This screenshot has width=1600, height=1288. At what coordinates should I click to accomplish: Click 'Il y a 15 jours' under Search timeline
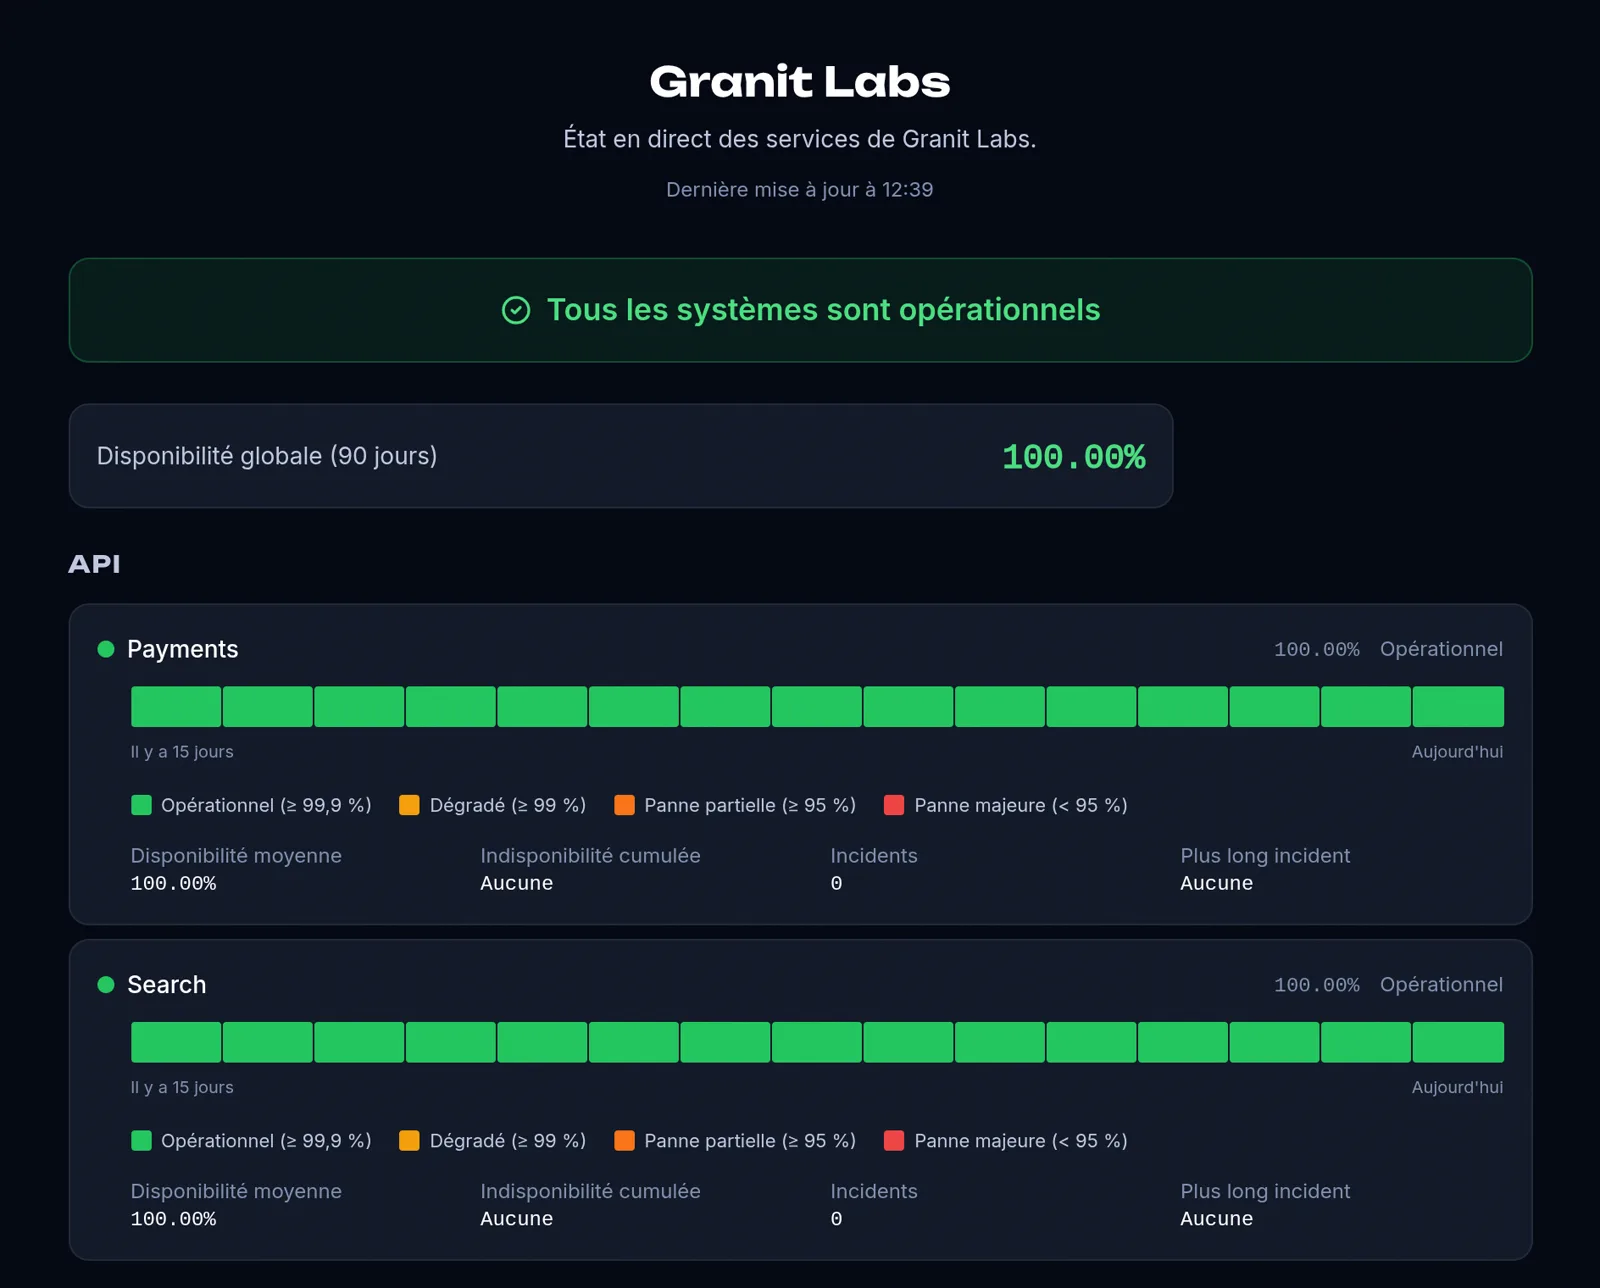coord(182,1088)
